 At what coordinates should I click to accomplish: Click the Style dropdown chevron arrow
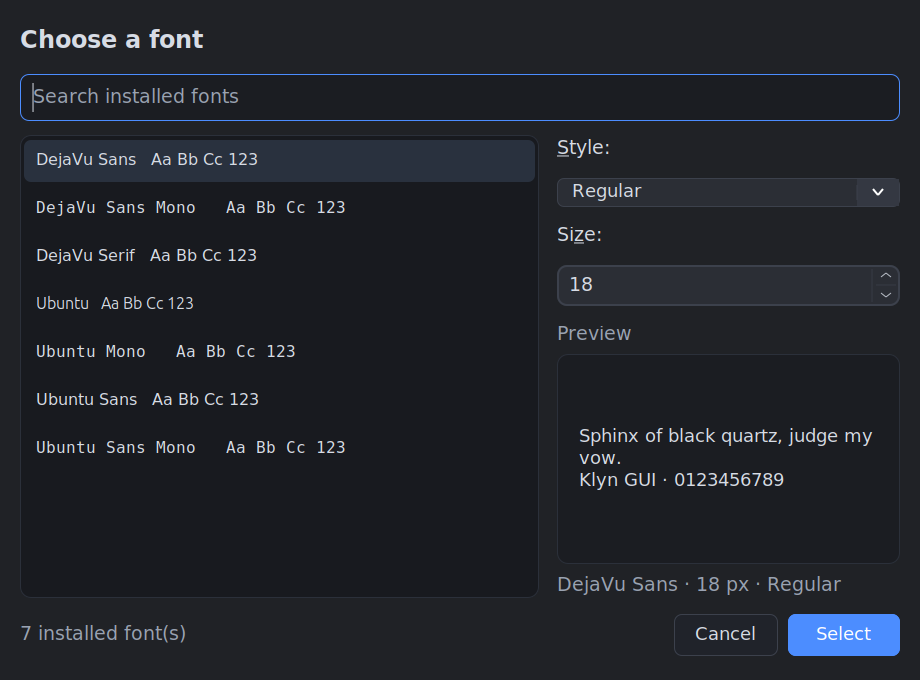point(878,192)
